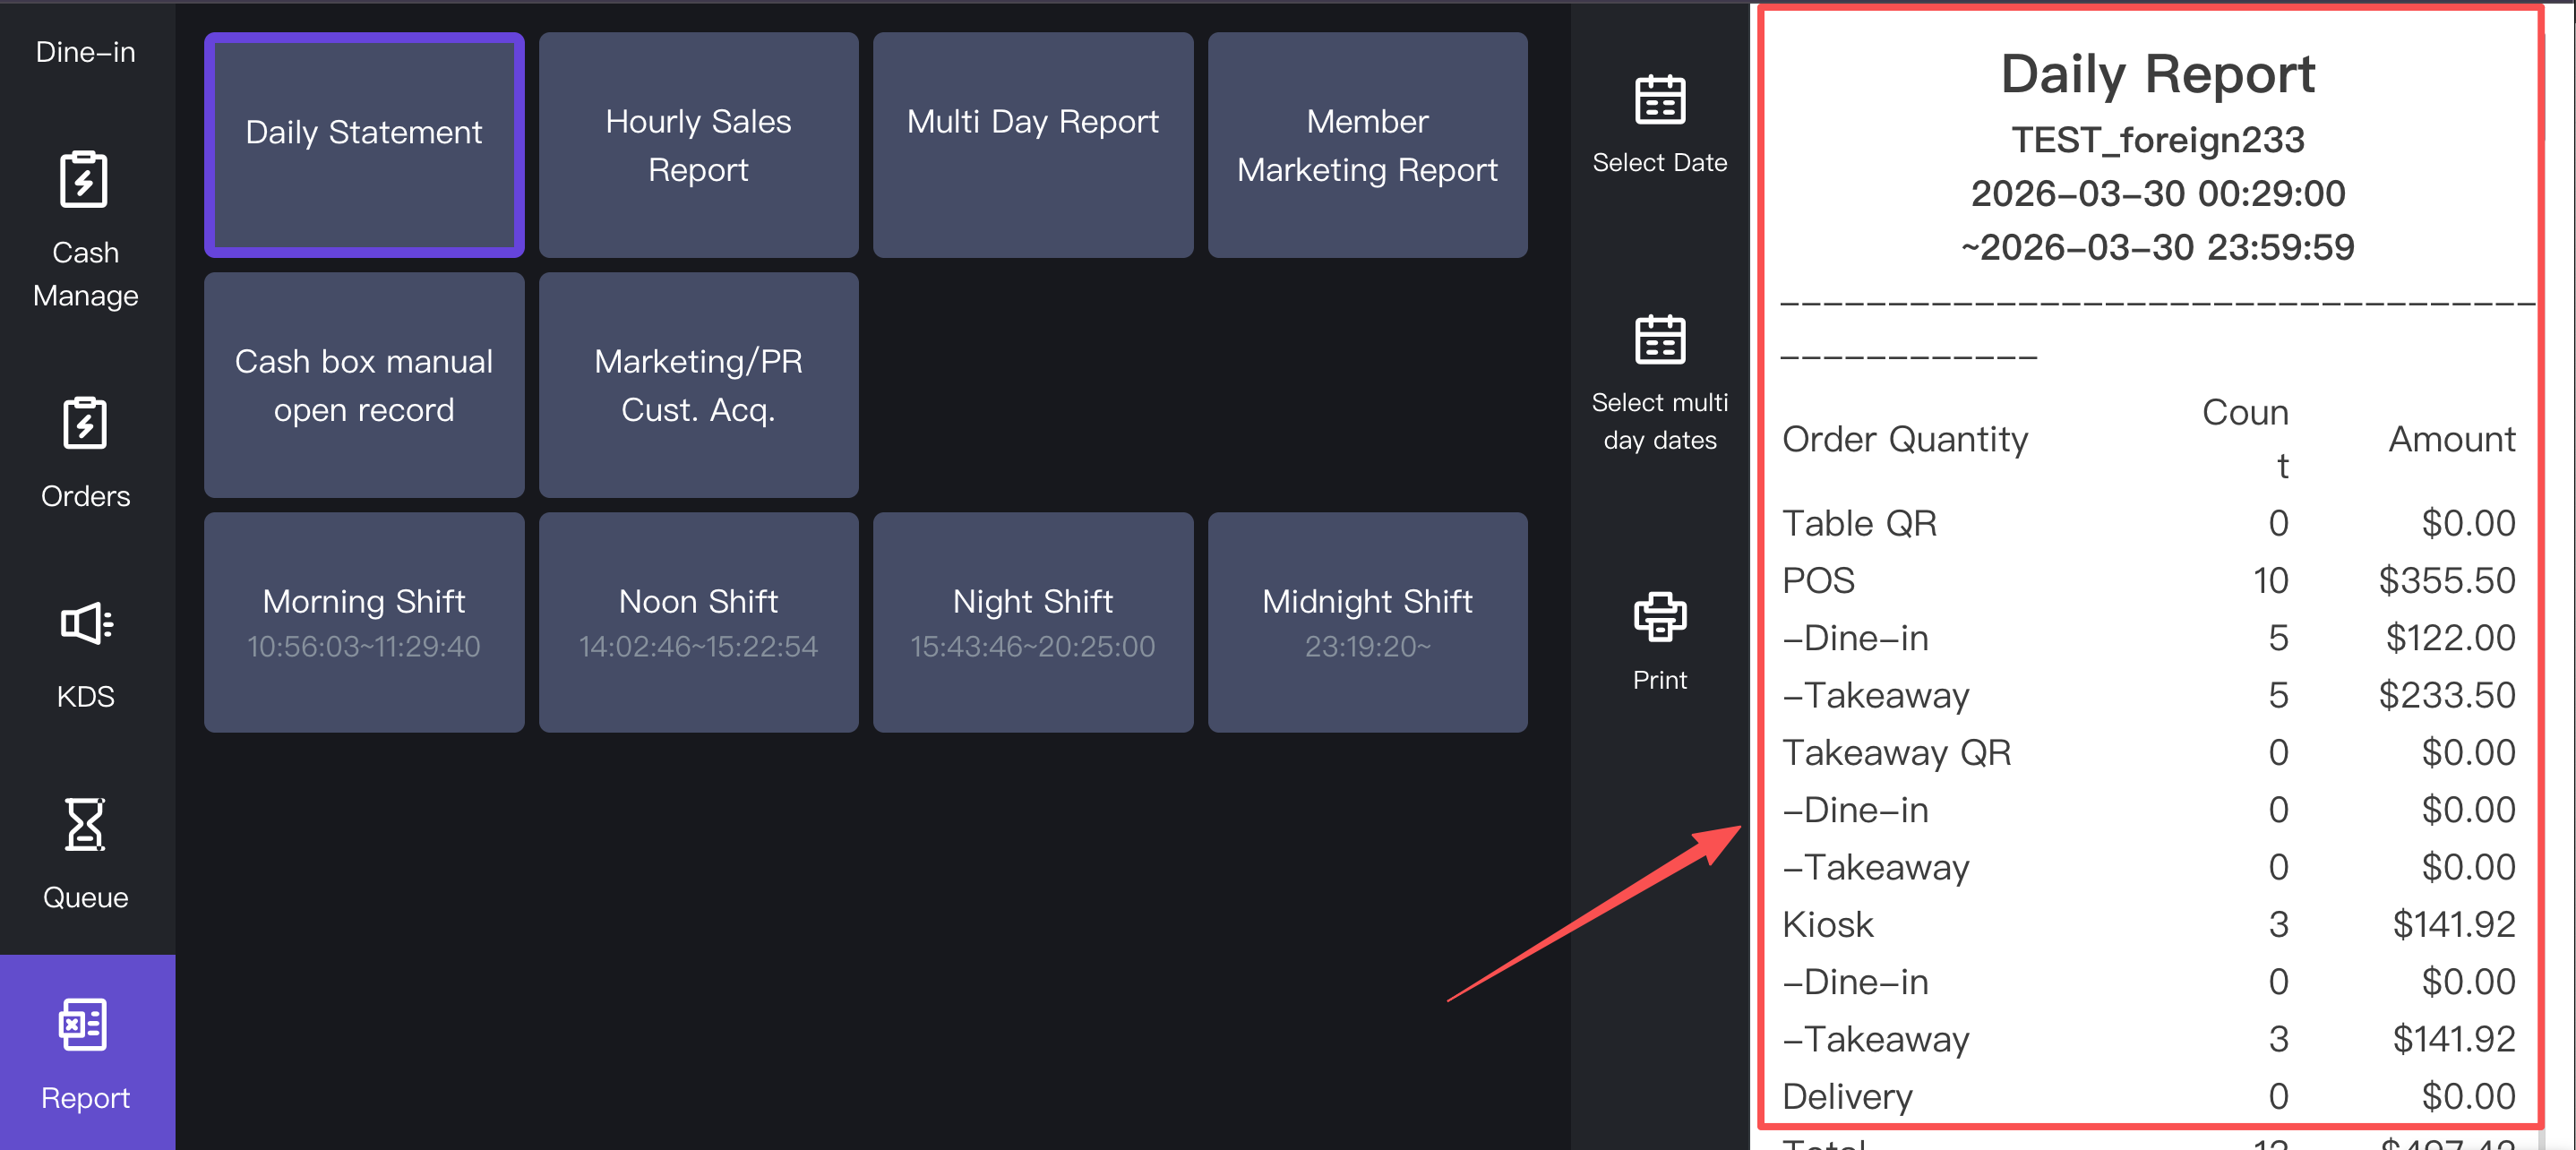Click the Daily Report title in preview
The height and width of the screenshot is (1150, 2576).
tap(2157, 75)
